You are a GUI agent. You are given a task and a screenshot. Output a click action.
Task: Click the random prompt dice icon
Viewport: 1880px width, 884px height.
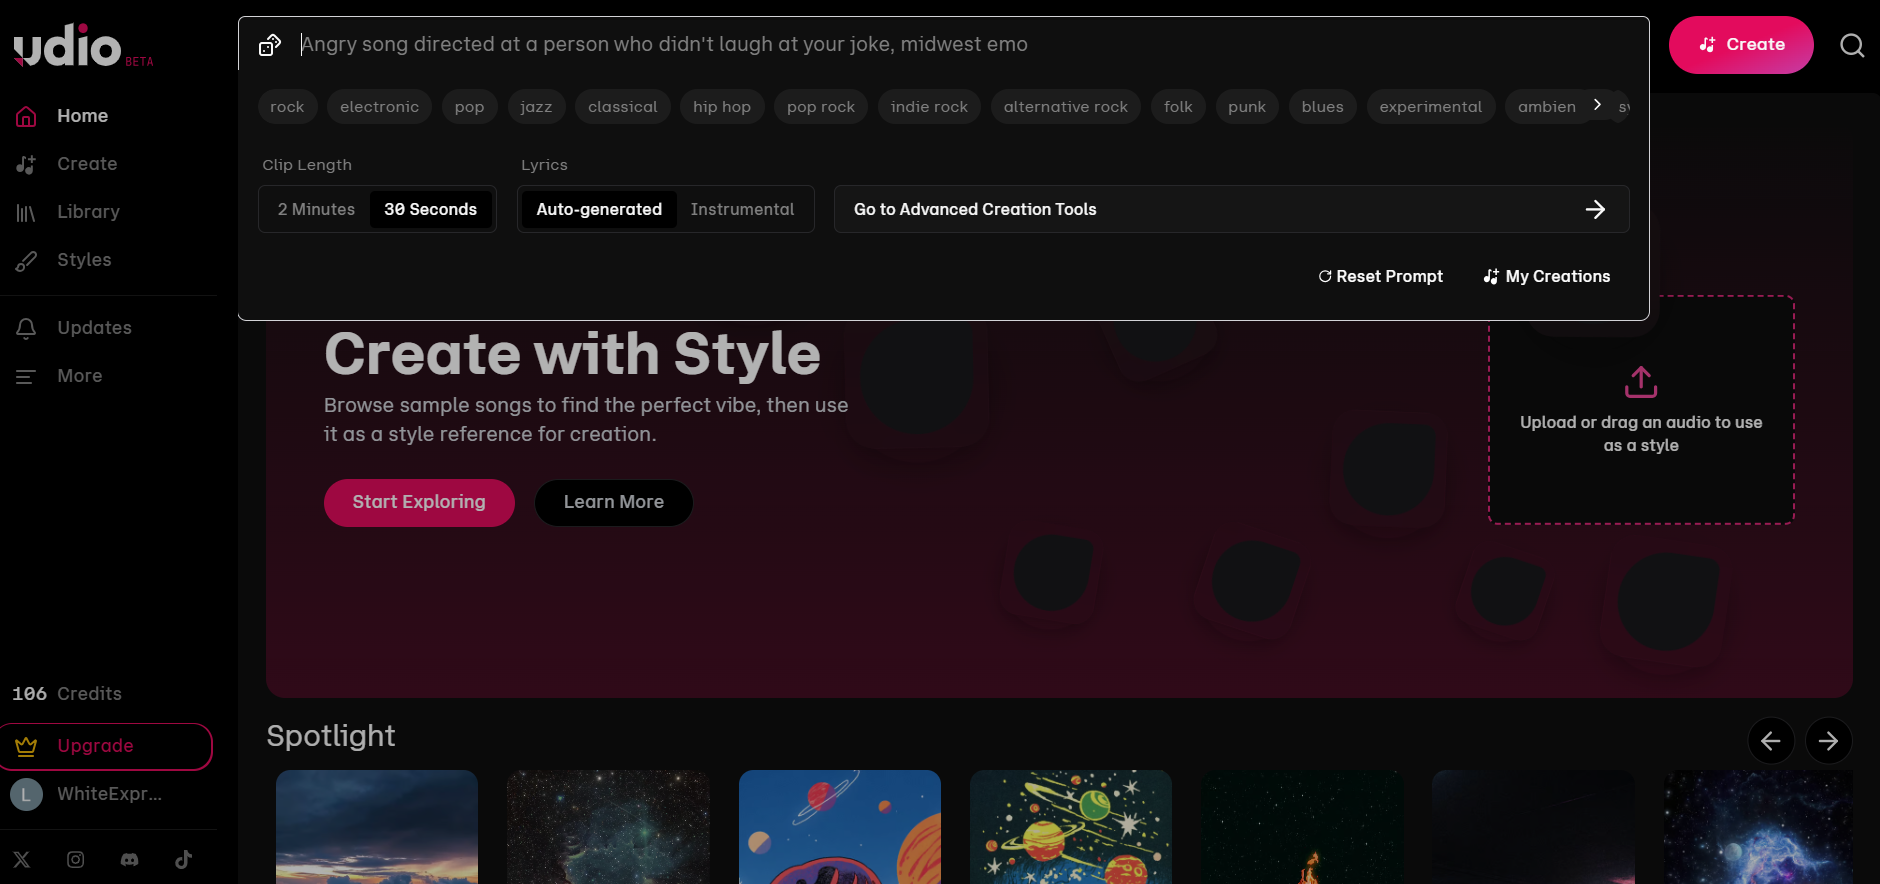[x=270, y=45]
